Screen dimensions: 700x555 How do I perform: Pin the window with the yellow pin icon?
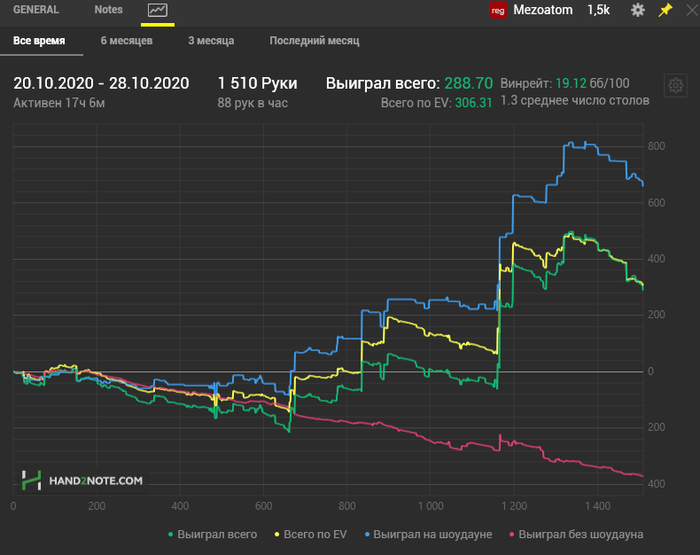(x=665, y=10)
